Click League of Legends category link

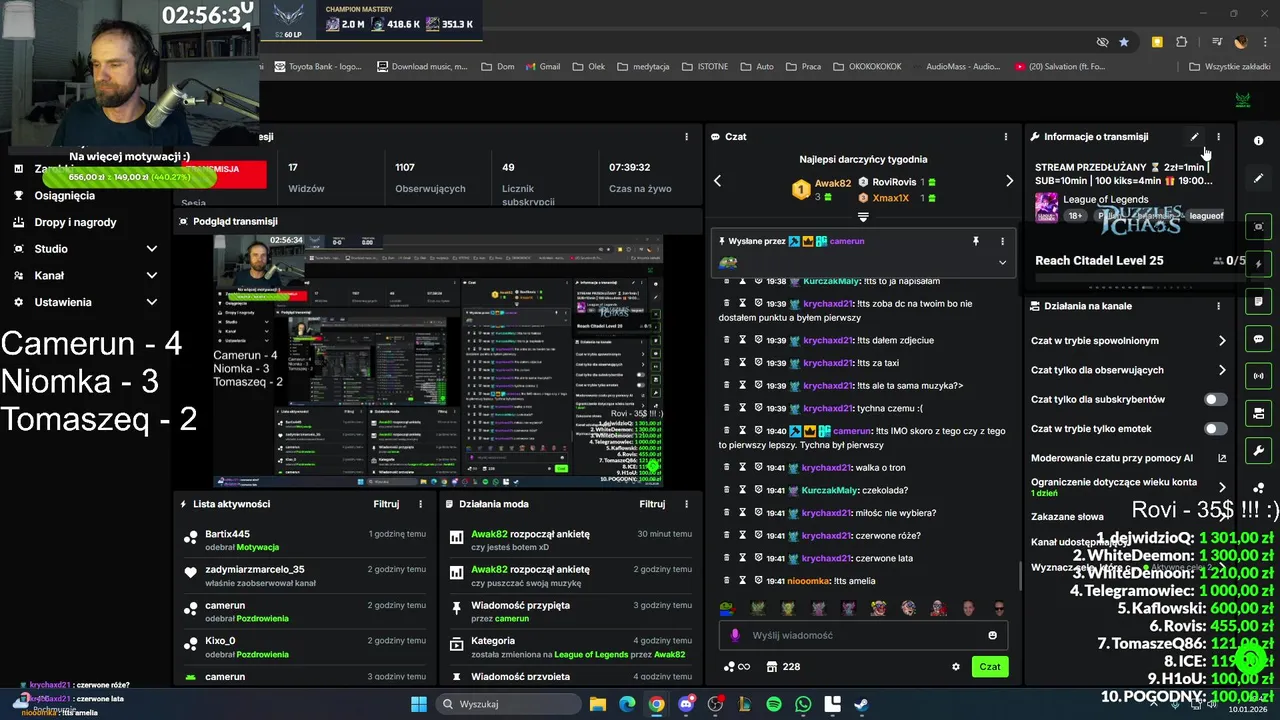click(1106, 199)
